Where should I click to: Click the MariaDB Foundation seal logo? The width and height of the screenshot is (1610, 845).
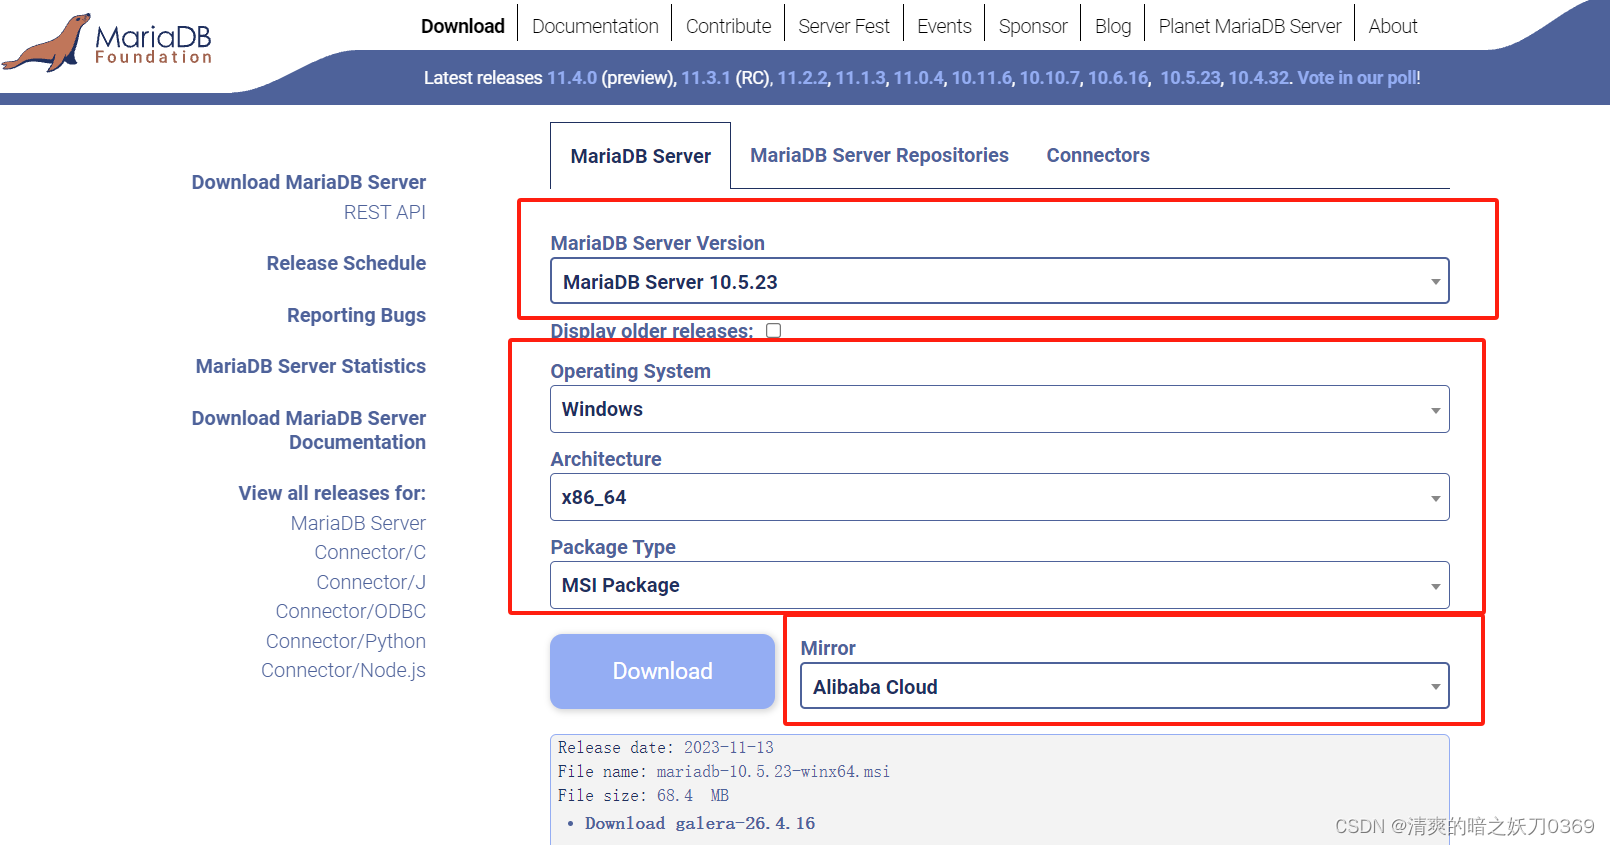pos(108,43)
